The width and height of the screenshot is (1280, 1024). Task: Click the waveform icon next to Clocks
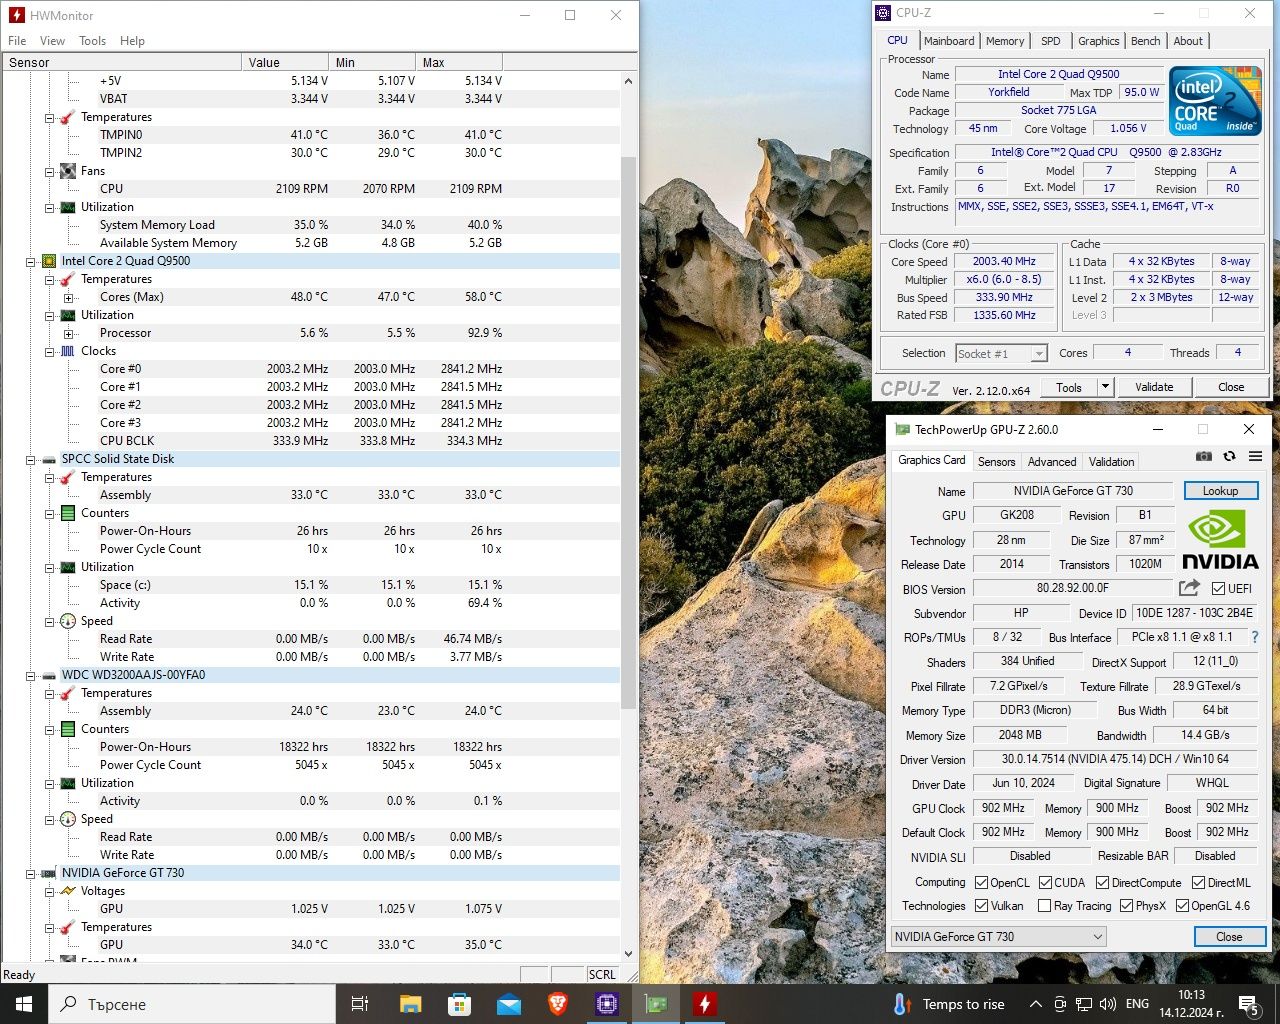click(x=68, y=351)
